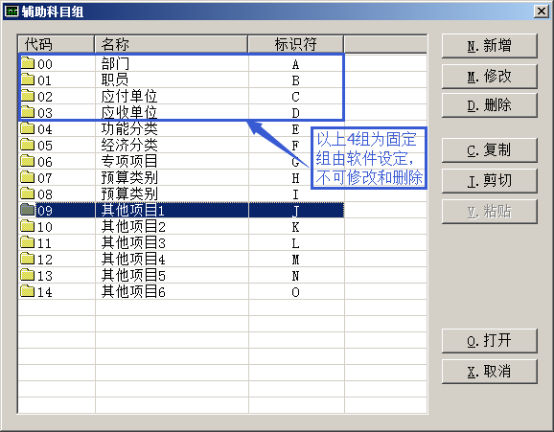554x432 pixels.
Task: Select the 经济分类 row
Action: [x=181, y=144]
